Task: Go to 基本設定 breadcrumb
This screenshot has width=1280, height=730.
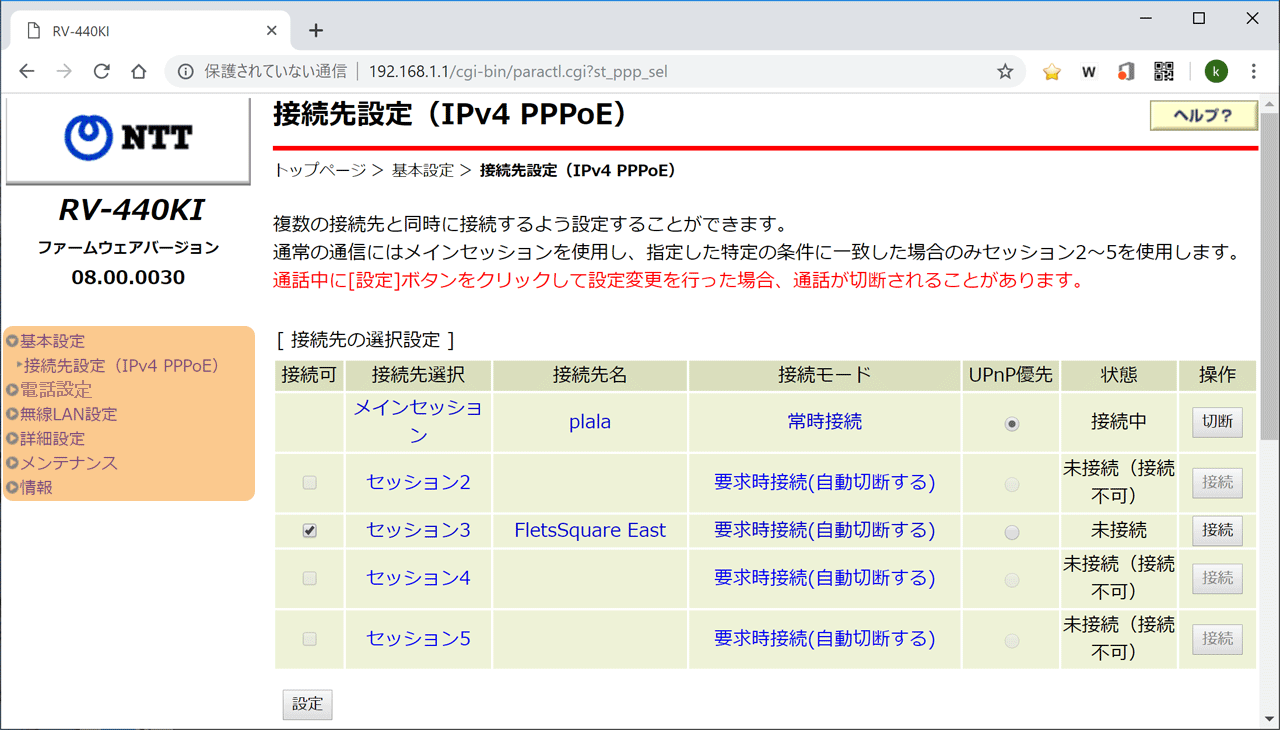Action: pyautogui.click(x=422, y=171)
